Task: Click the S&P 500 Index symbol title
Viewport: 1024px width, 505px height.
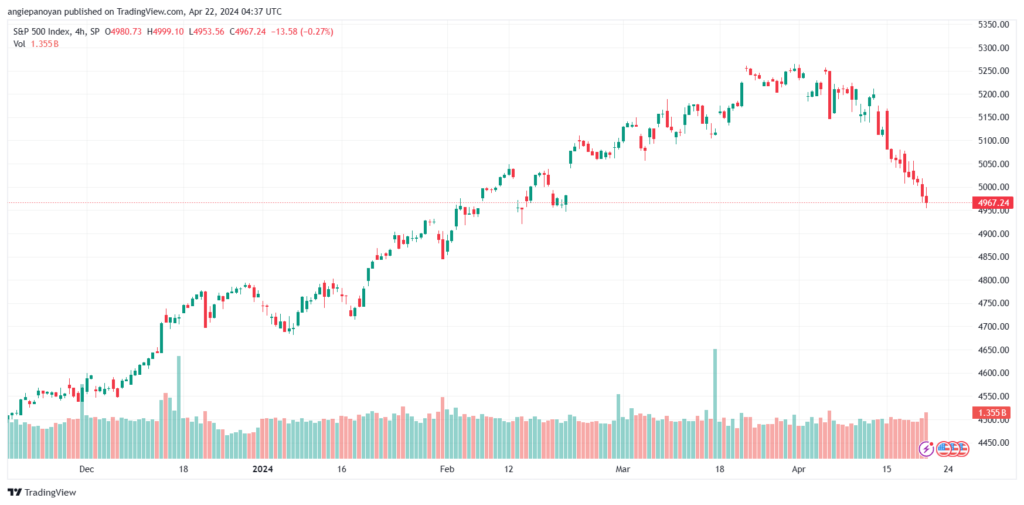Action: click(x=39, y=31)
